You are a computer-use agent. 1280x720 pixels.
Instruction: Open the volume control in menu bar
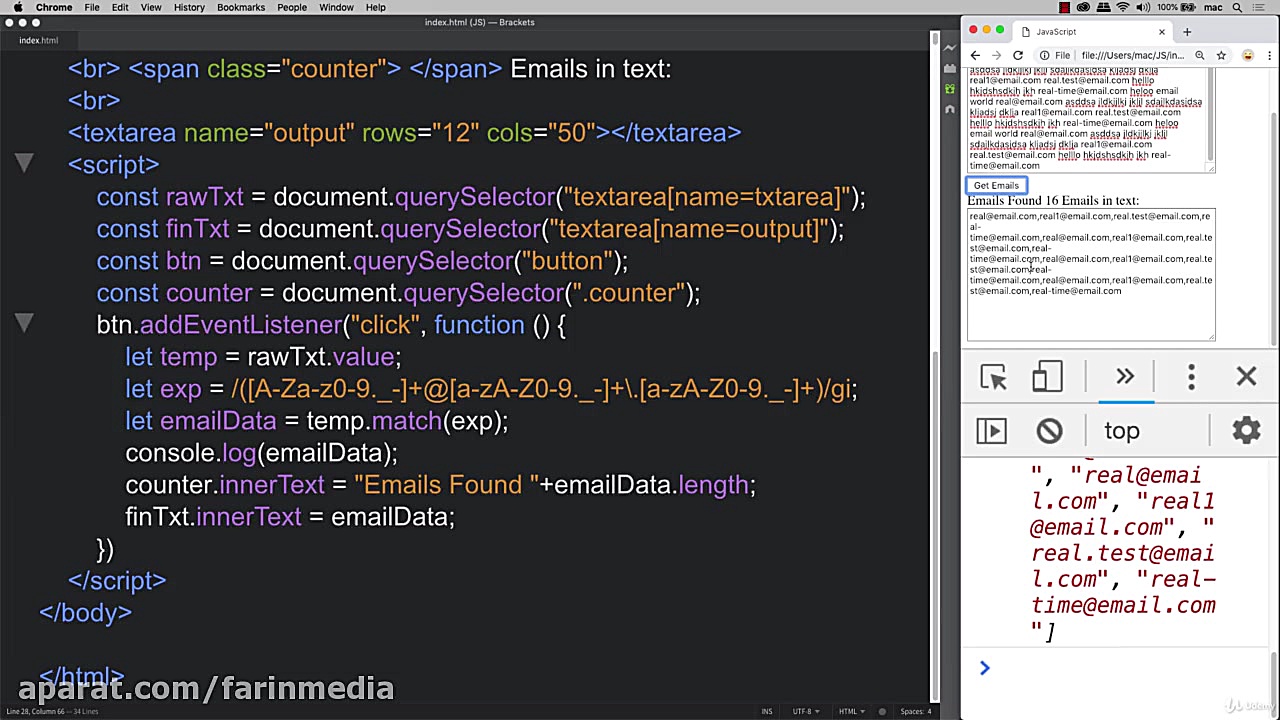tap(1141, 7)
